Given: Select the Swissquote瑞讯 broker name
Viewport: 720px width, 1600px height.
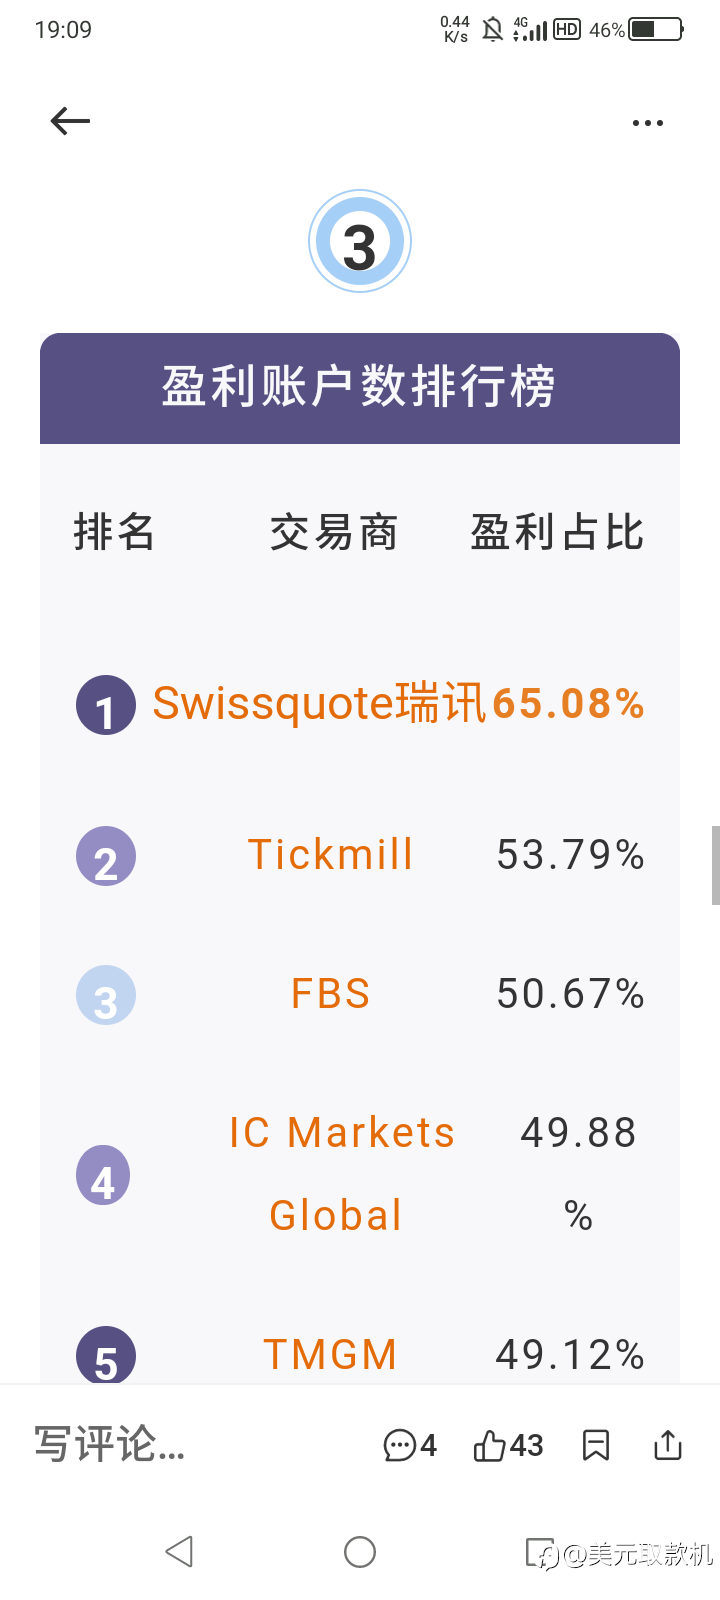Looking at the screenshot, I should (x=318, y=703).
